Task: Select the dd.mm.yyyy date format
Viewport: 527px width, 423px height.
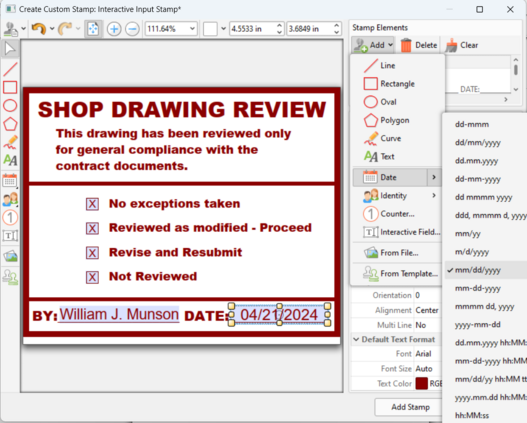Action: [486, 161]
